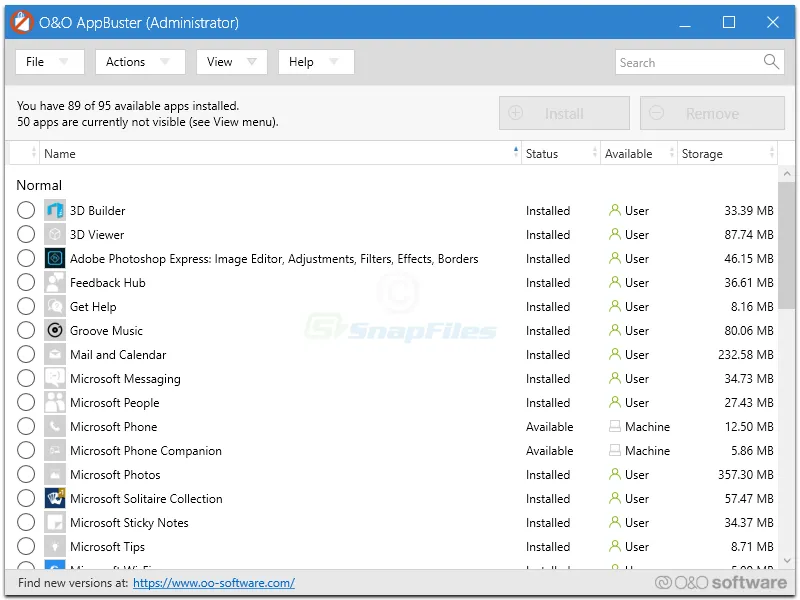
Task: Click the Adobe Photoshop Express app icon
Action: (55, 259)
